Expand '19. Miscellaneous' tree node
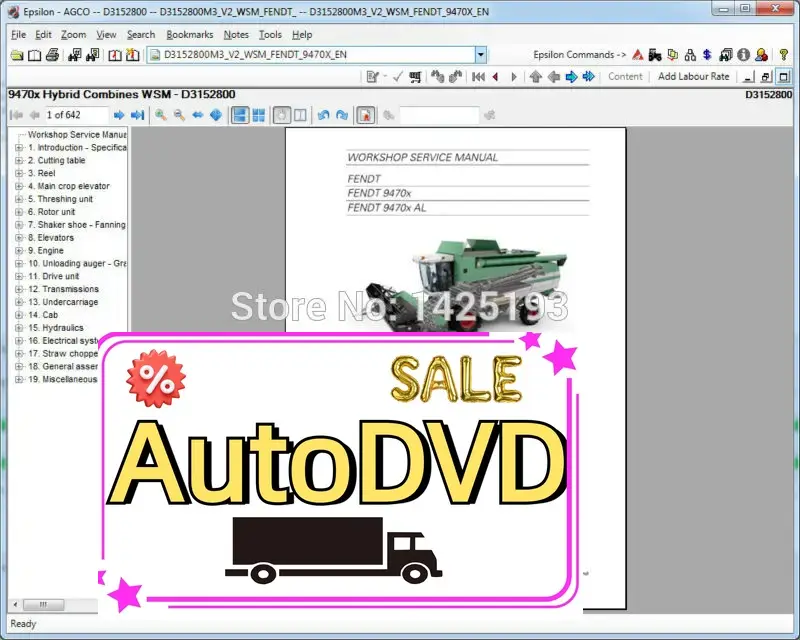The width and height of the screenshot is (800, 640). point(19,379)
